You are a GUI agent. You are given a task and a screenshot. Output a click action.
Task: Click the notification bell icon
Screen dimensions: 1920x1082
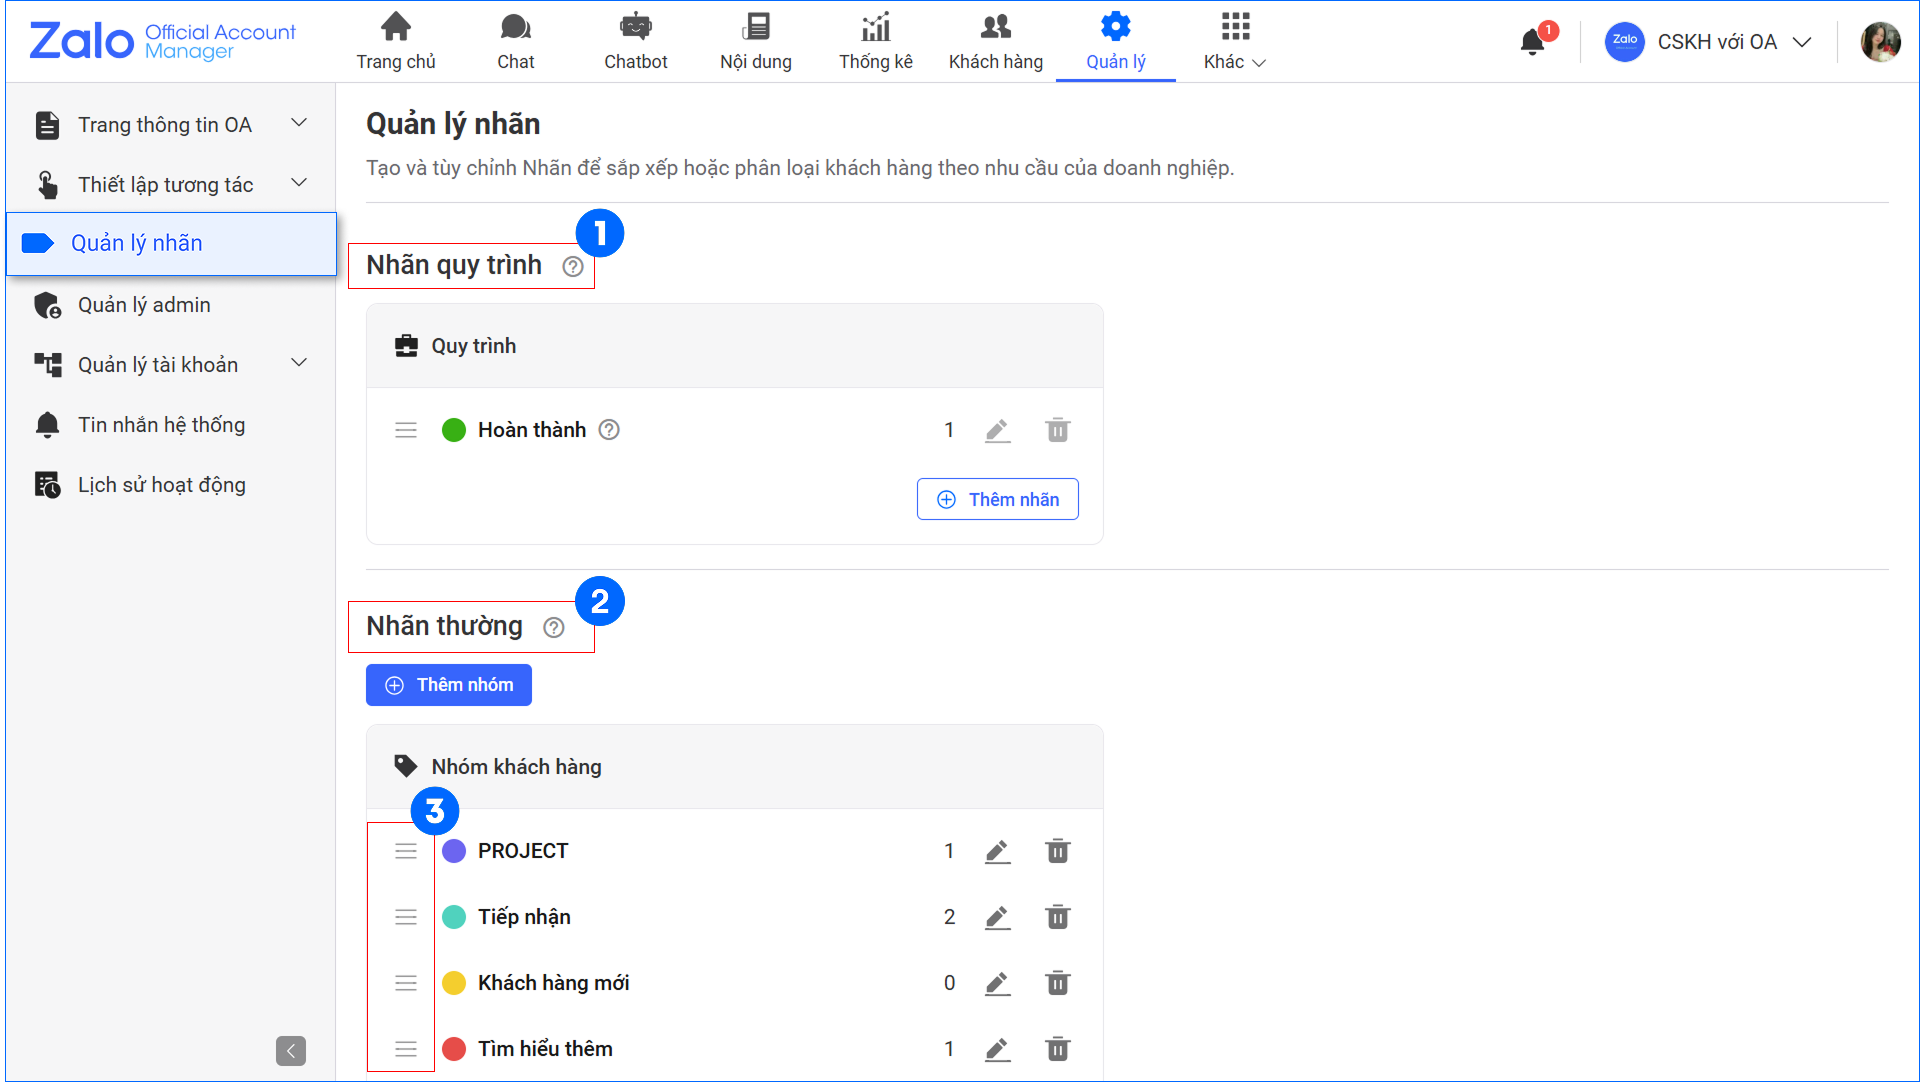1532,42
